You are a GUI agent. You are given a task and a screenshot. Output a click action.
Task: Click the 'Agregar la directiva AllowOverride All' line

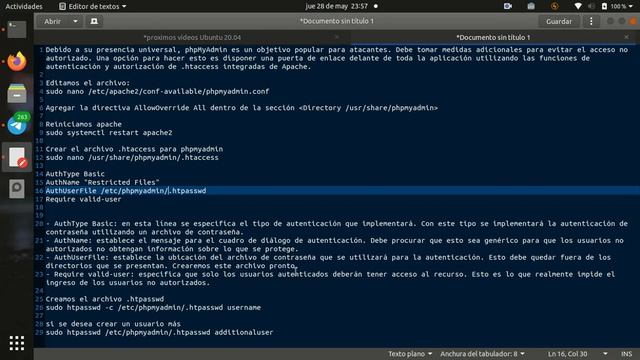click(x=242, y=108)
